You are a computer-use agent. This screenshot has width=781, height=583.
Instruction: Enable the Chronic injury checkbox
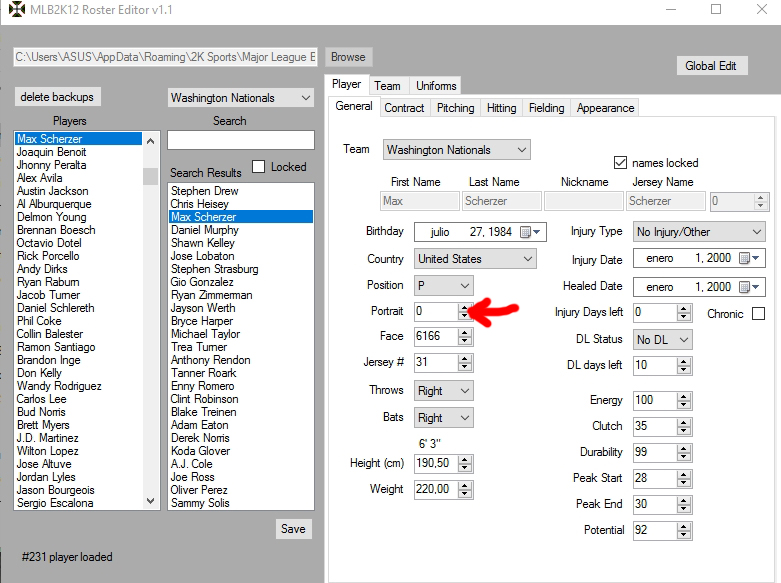757,314
